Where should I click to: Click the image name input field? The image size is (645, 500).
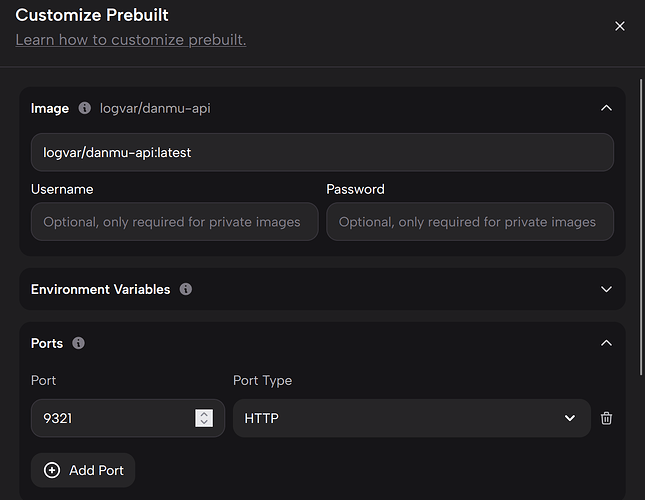coord(322,152)
